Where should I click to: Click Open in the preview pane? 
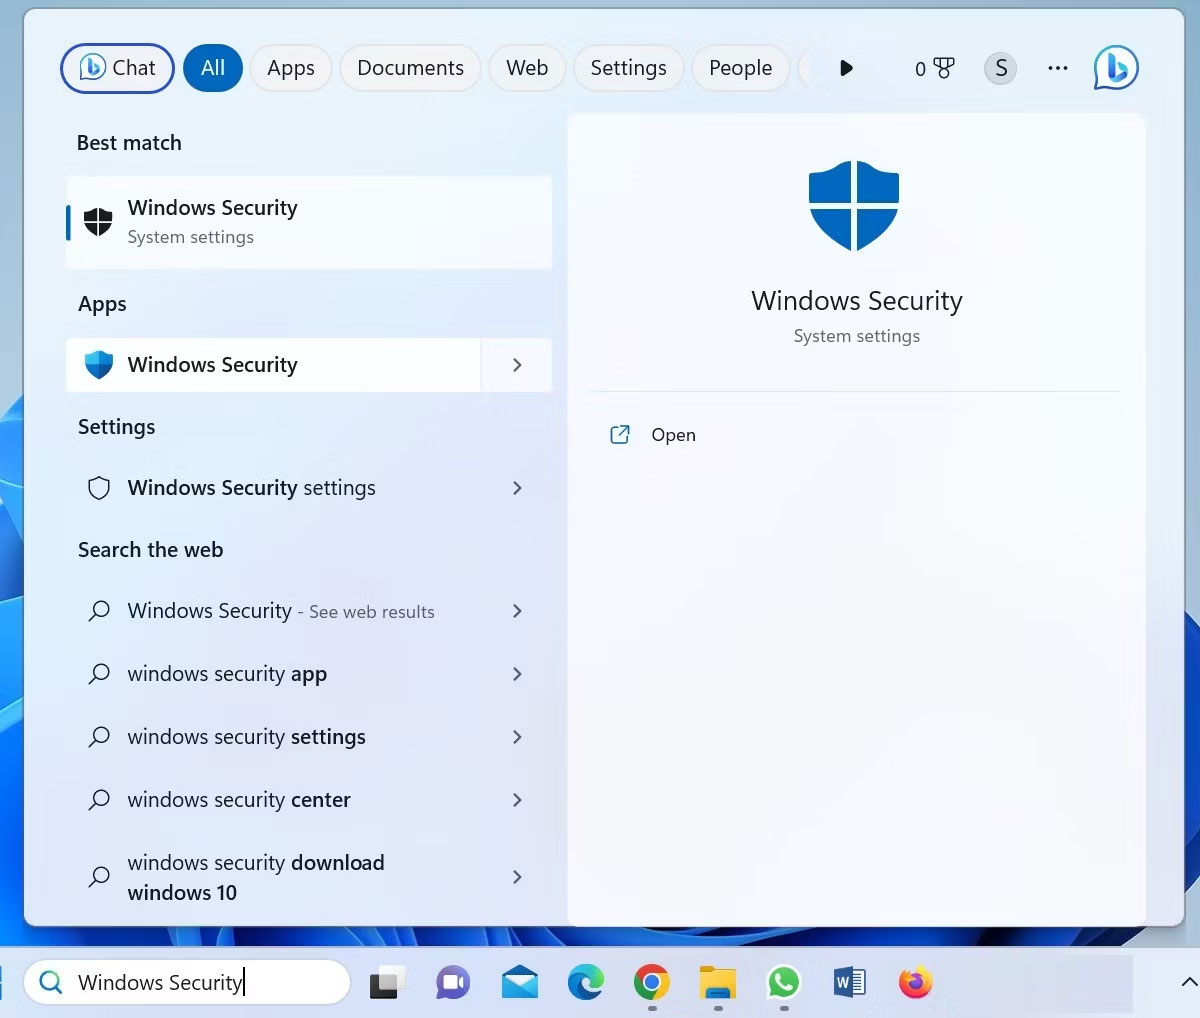click(x=673, y=435)
